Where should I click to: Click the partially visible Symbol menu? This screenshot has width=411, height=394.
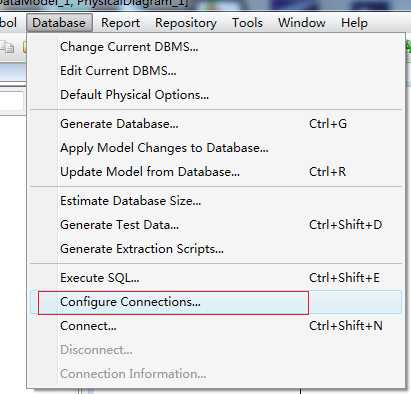(x=8, y=23)
